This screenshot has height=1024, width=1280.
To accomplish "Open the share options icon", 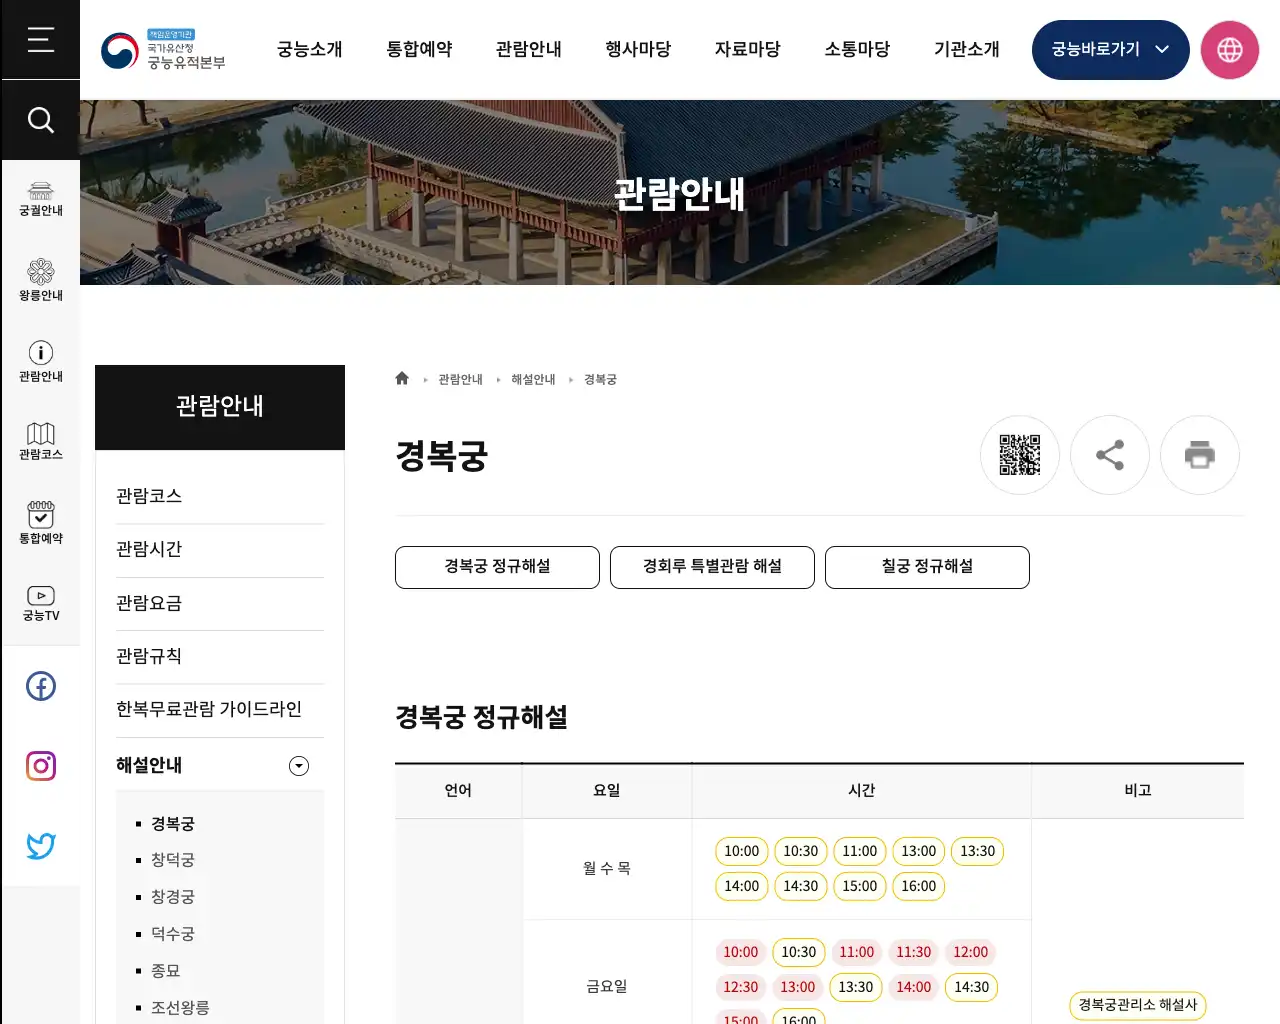I will (x=1110, y=455).
